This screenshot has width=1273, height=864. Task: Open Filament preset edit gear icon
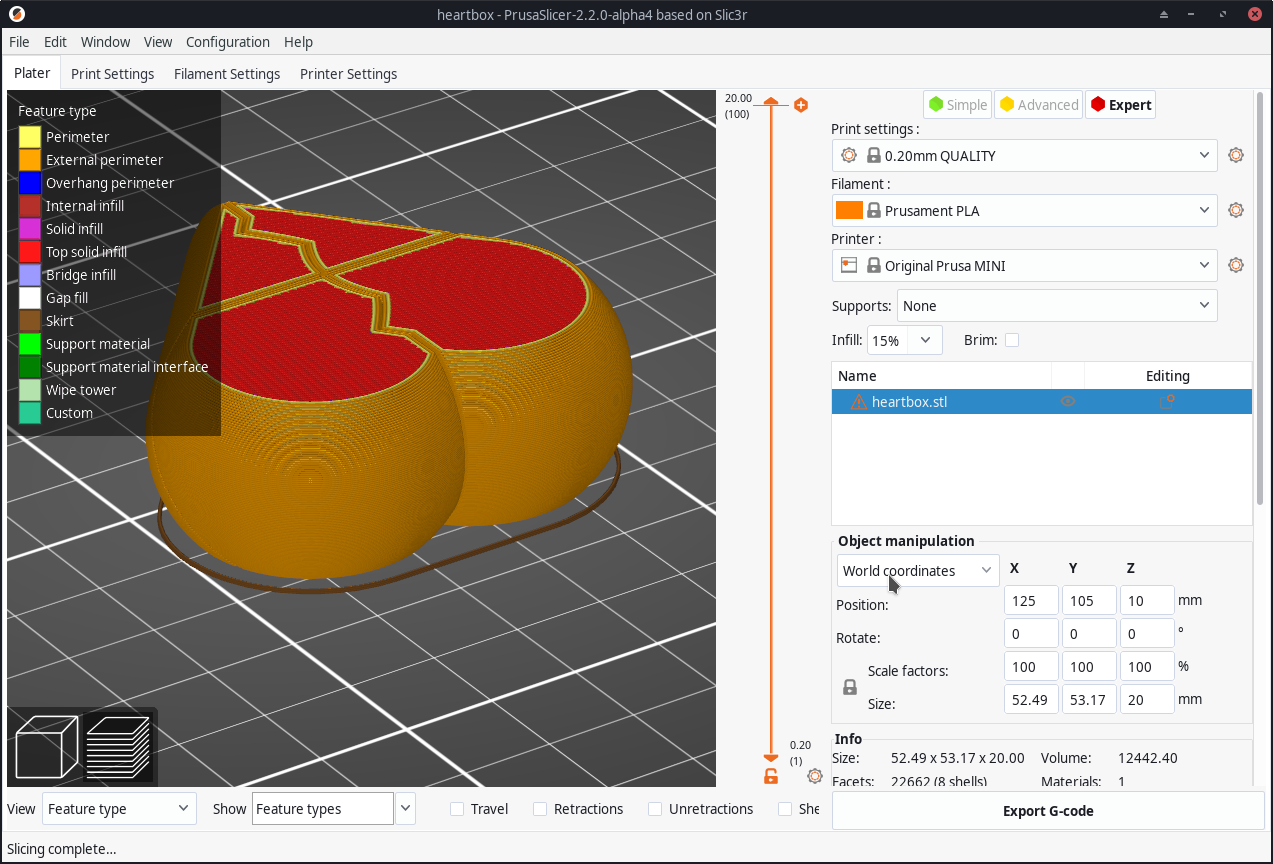1236,210
